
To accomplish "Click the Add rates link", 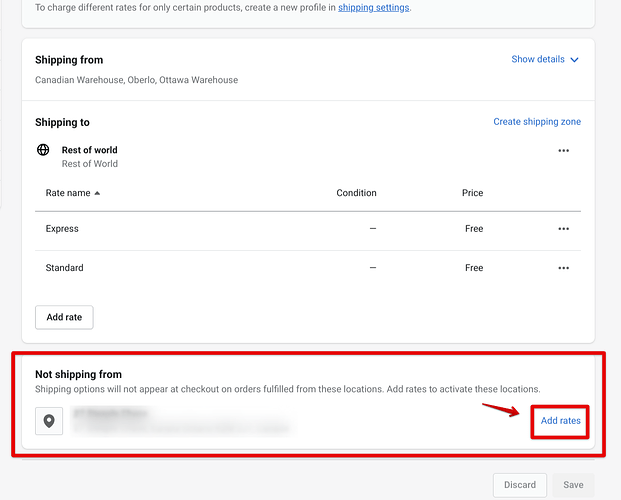I will coord(560,421).
